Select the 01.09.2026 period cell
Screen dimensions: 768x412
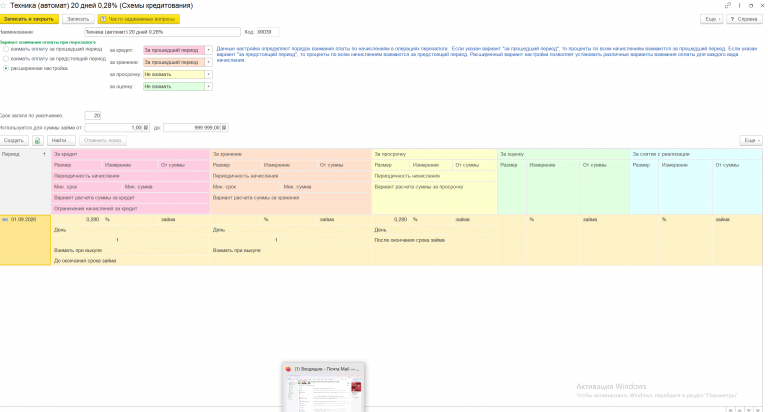(25, 240)
